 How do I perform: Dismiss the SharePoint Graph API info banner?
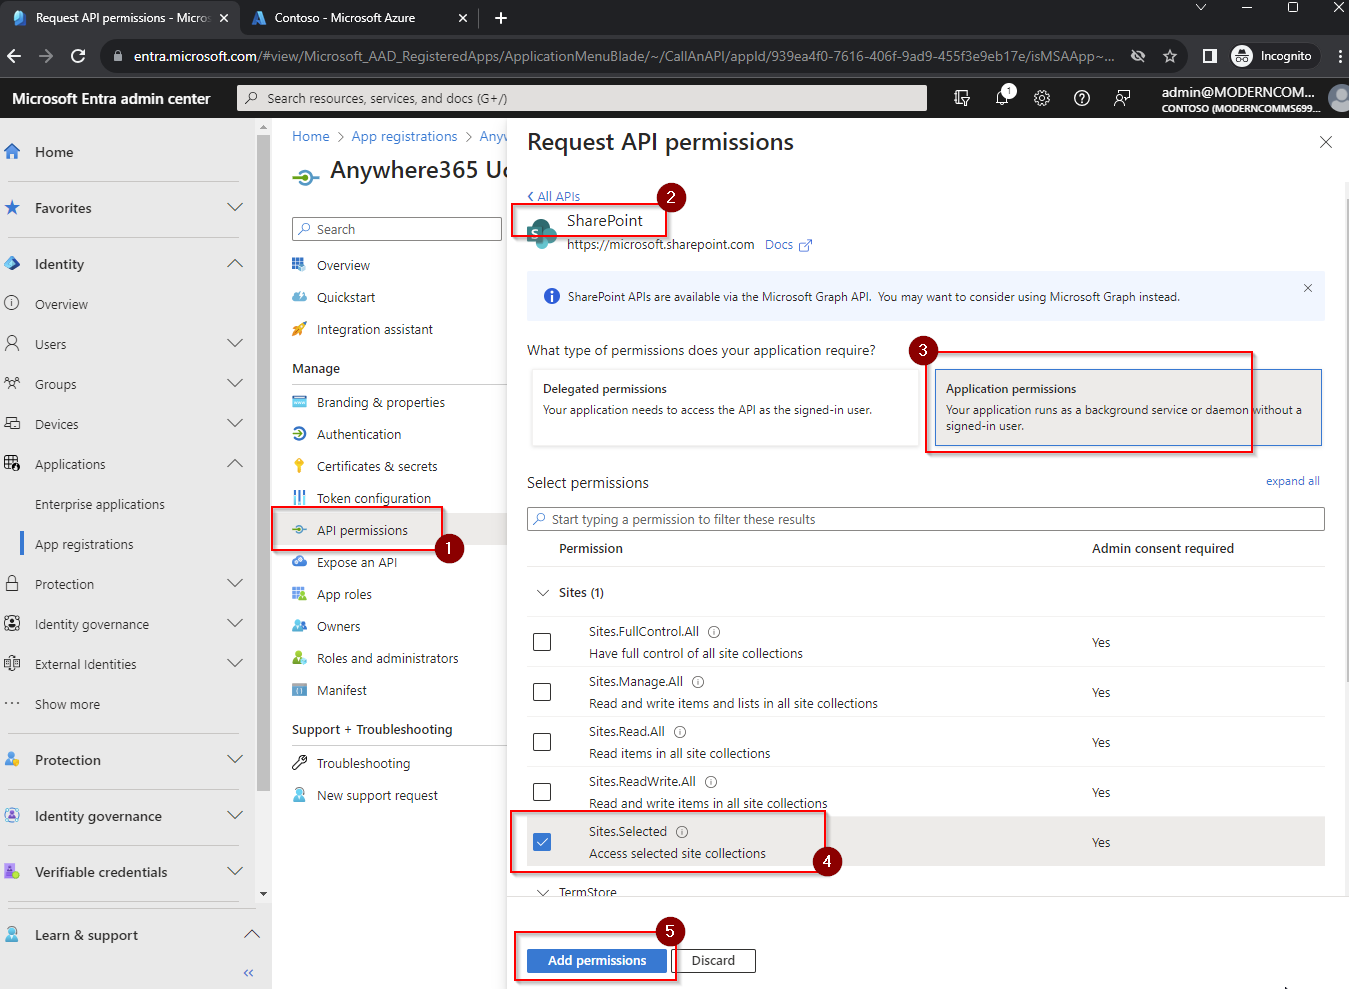[x=1307, y=288]
